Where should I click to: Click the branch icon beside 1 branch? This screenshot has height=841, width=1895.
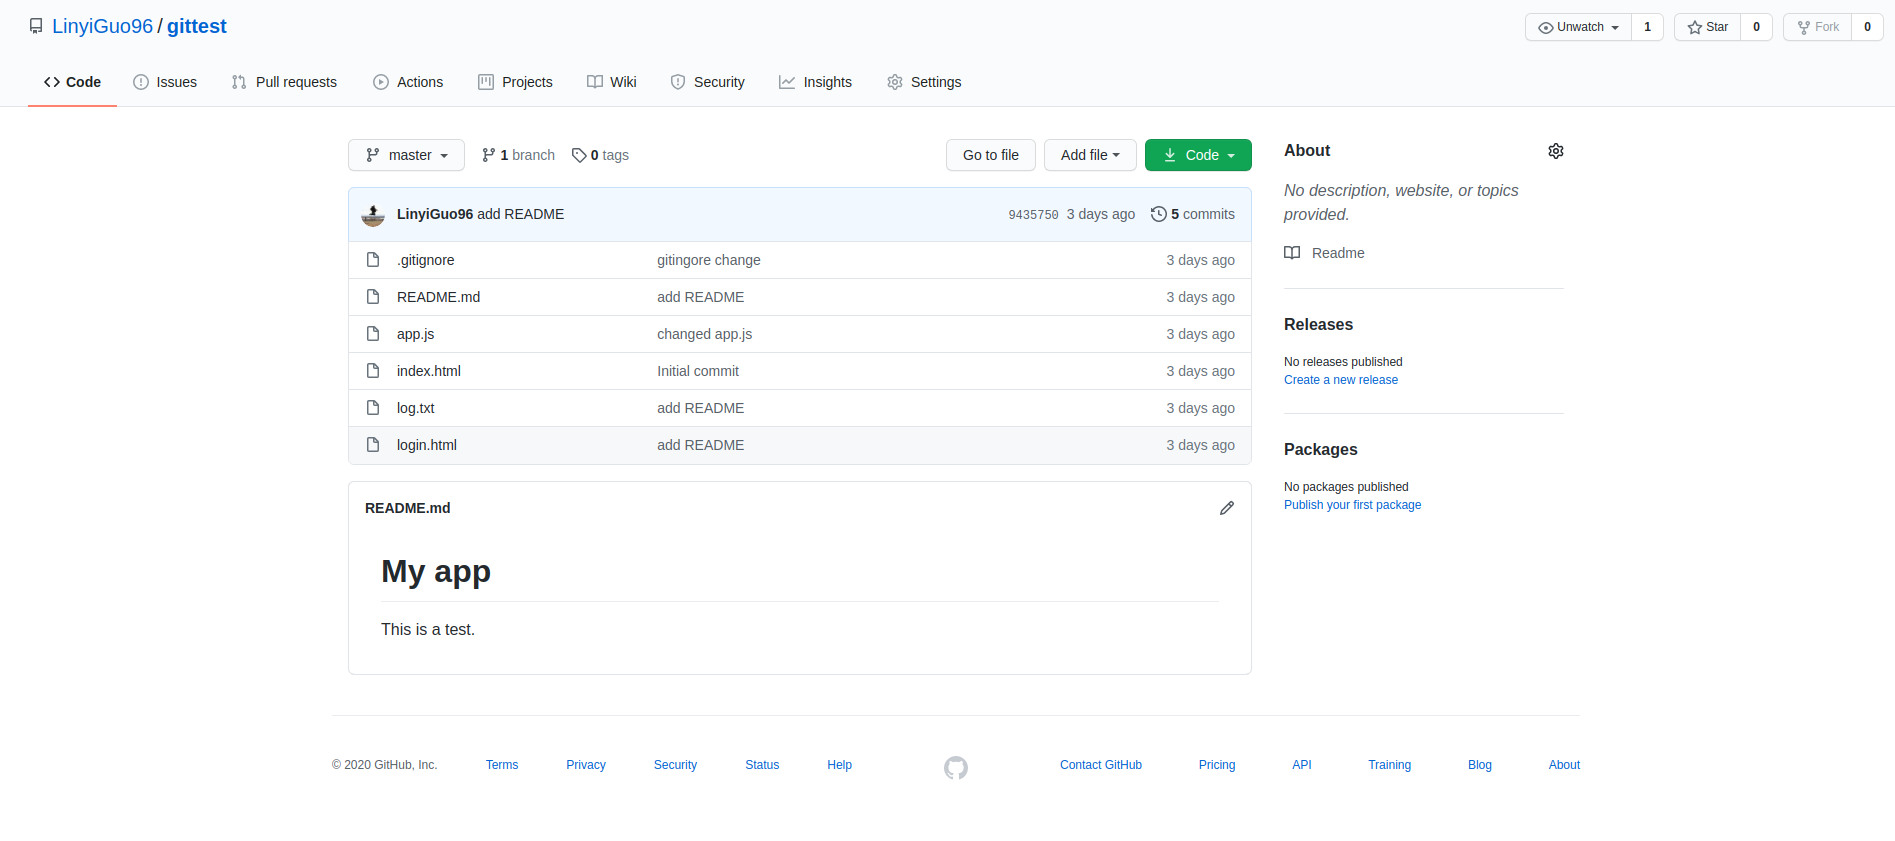pyautogui.click(x=488, y=155)
